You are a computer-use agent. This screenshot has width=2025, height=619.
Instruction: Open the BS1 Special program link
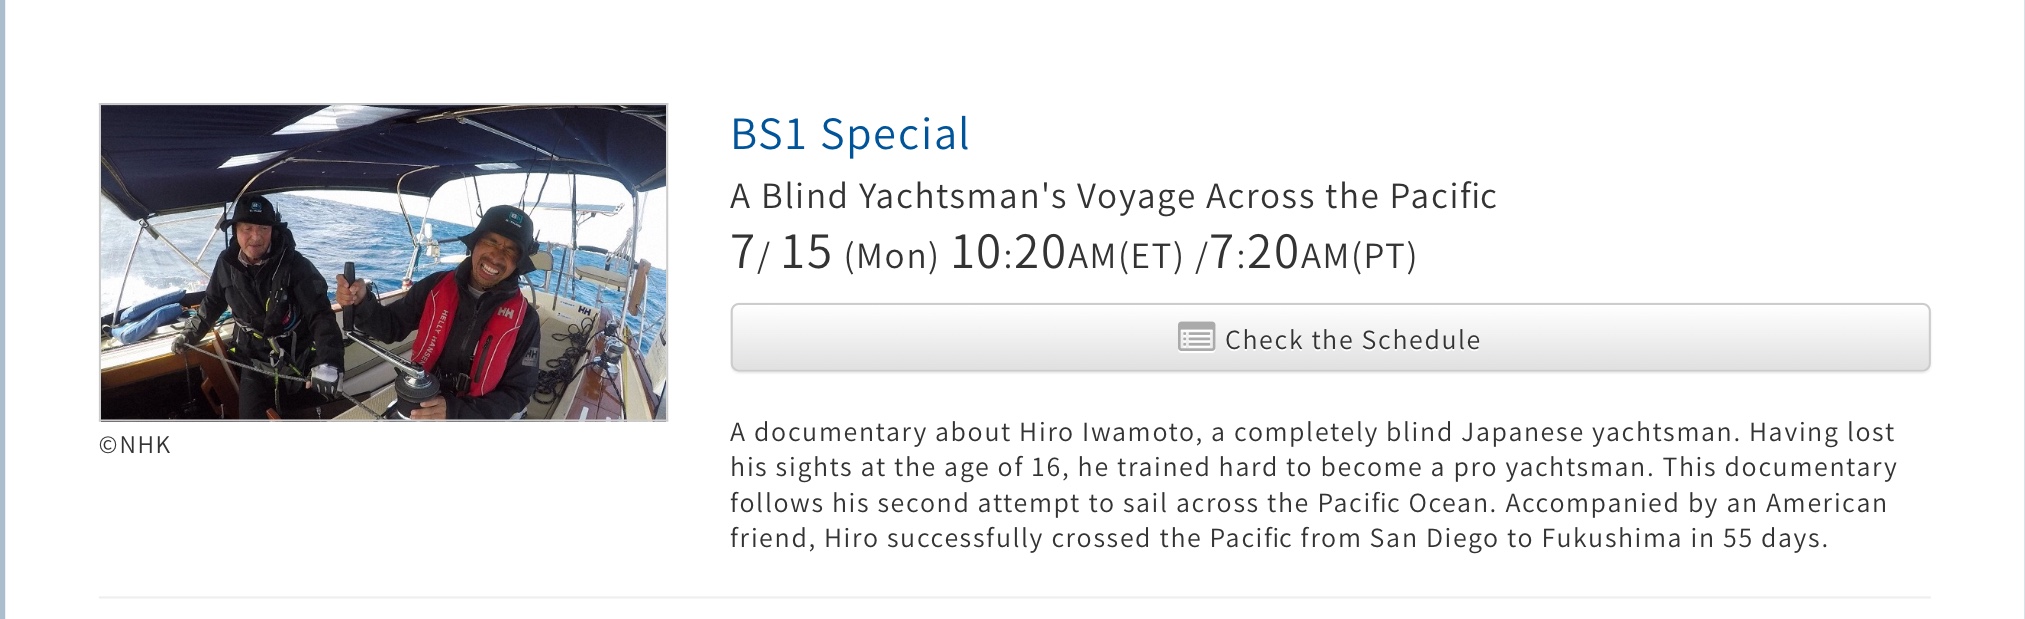pyautogui.click(x=849, y=135)
